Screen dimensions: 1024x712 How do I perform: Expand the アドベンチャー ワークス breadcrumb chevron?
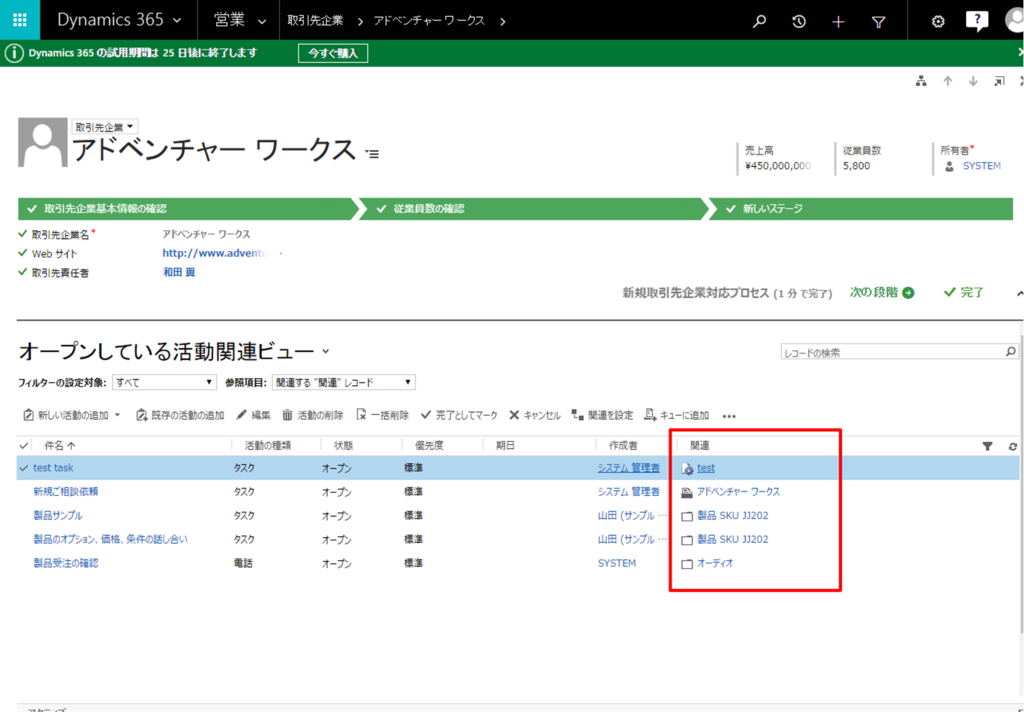[x=502, y=22]
